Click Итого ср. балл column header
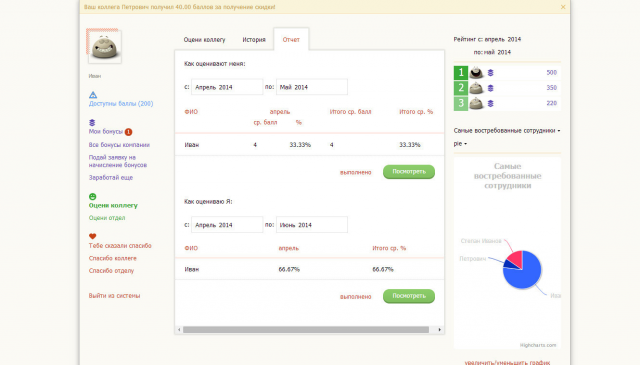This screenshot has height=365, width=640. tap(350, 112)
